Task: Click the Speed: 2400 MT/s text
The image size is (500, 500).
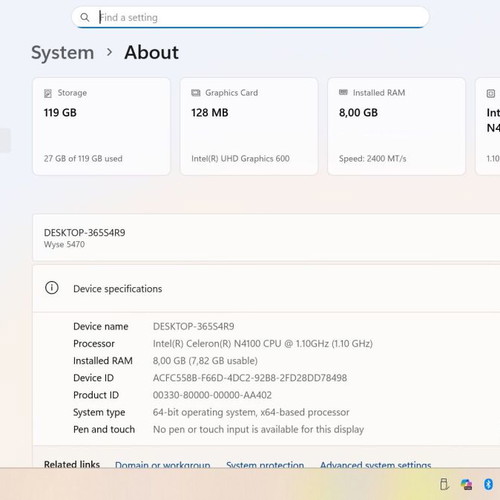Action: (x=373, y=159)
